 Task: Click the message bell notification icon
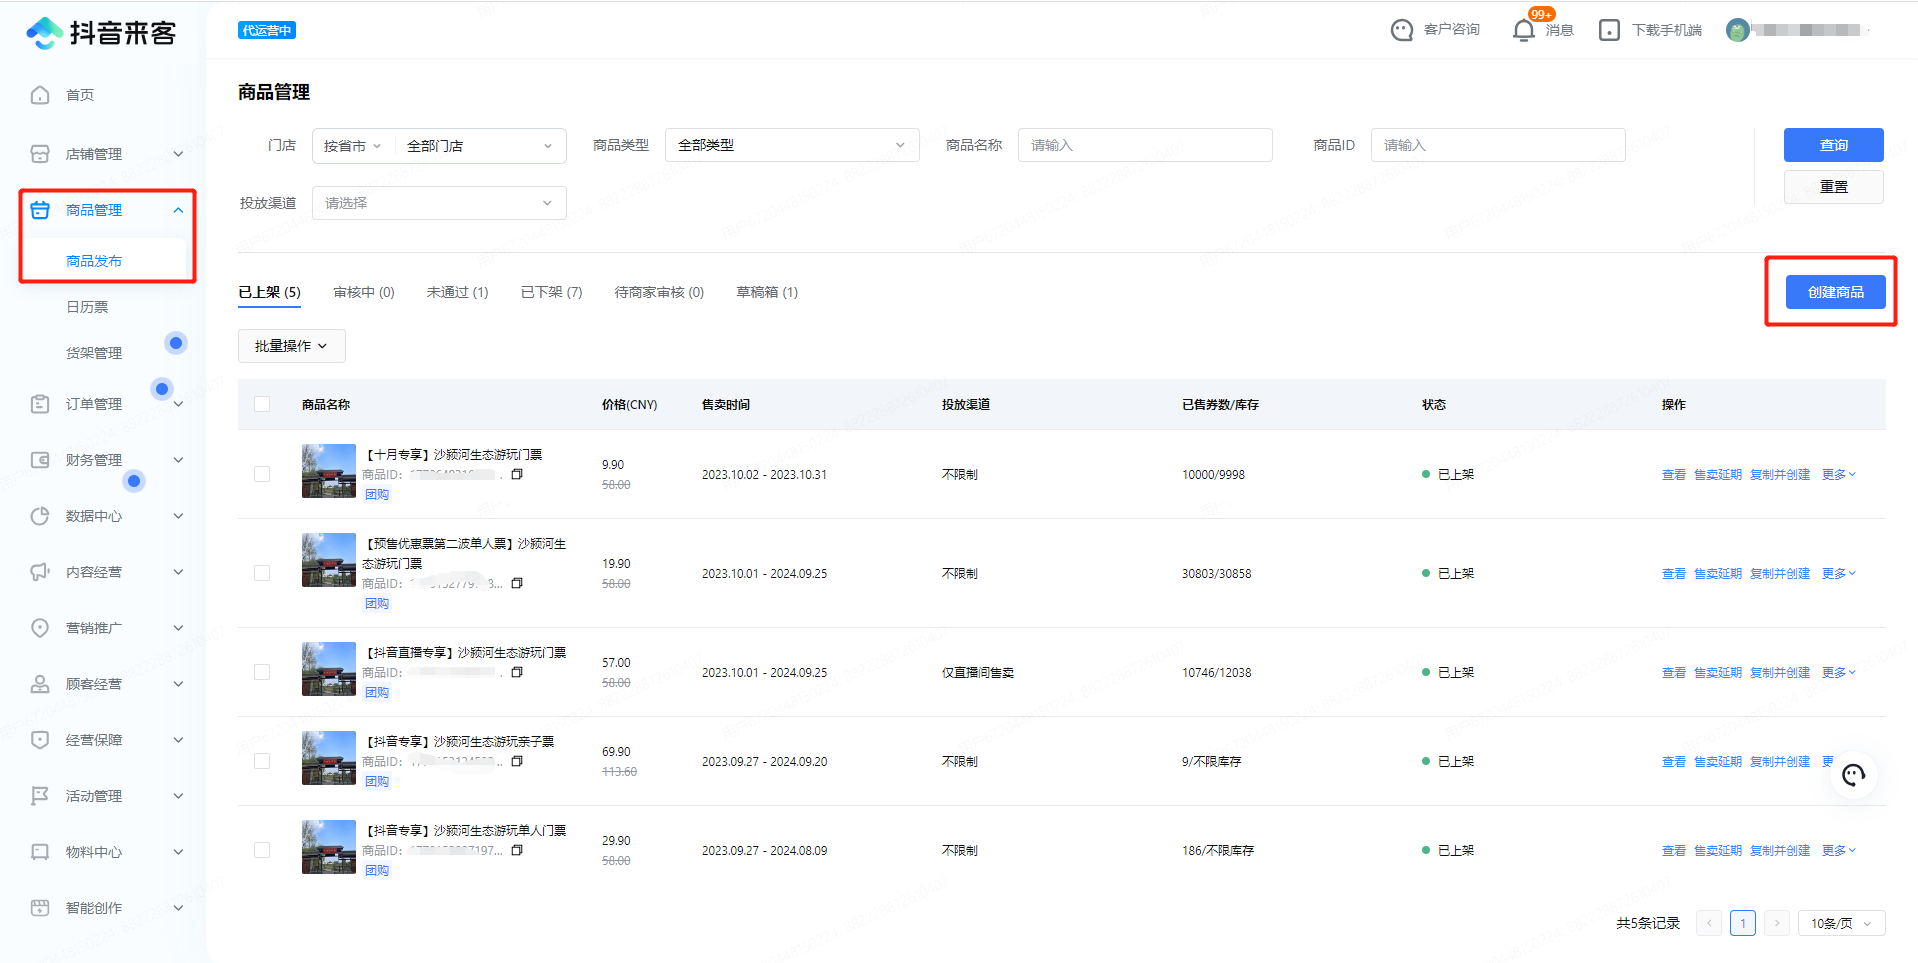coord(1523,30)
